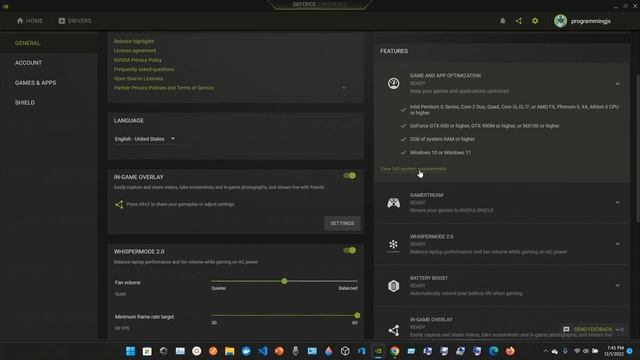The image size is (640, 360).
Task: Click the system RAM requirement text
Action: tap(442, 139)
